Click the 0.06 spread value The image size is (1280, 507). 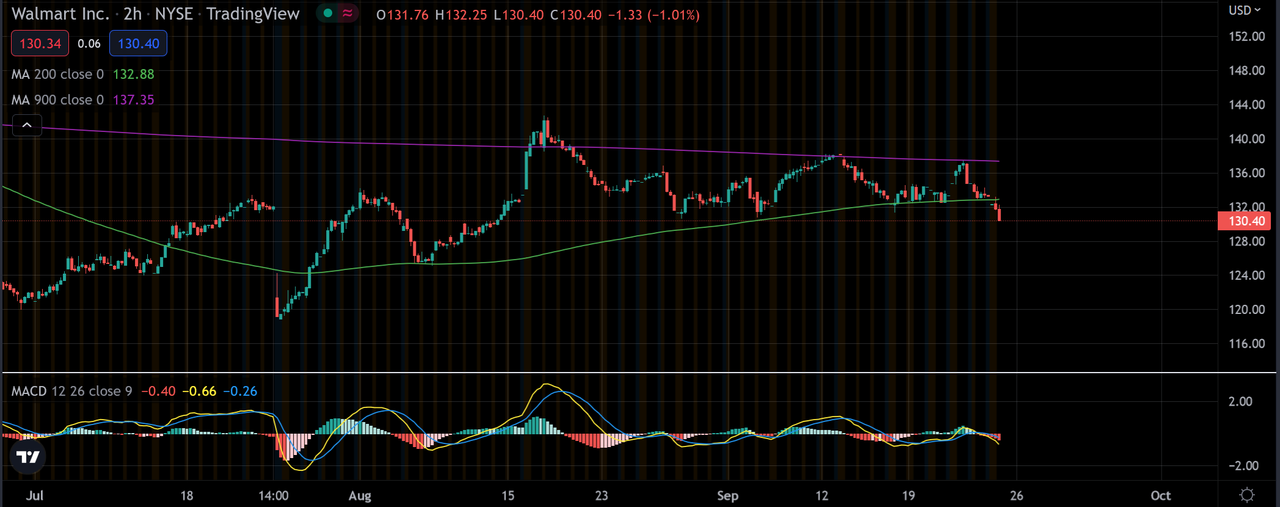coord(88,44)
